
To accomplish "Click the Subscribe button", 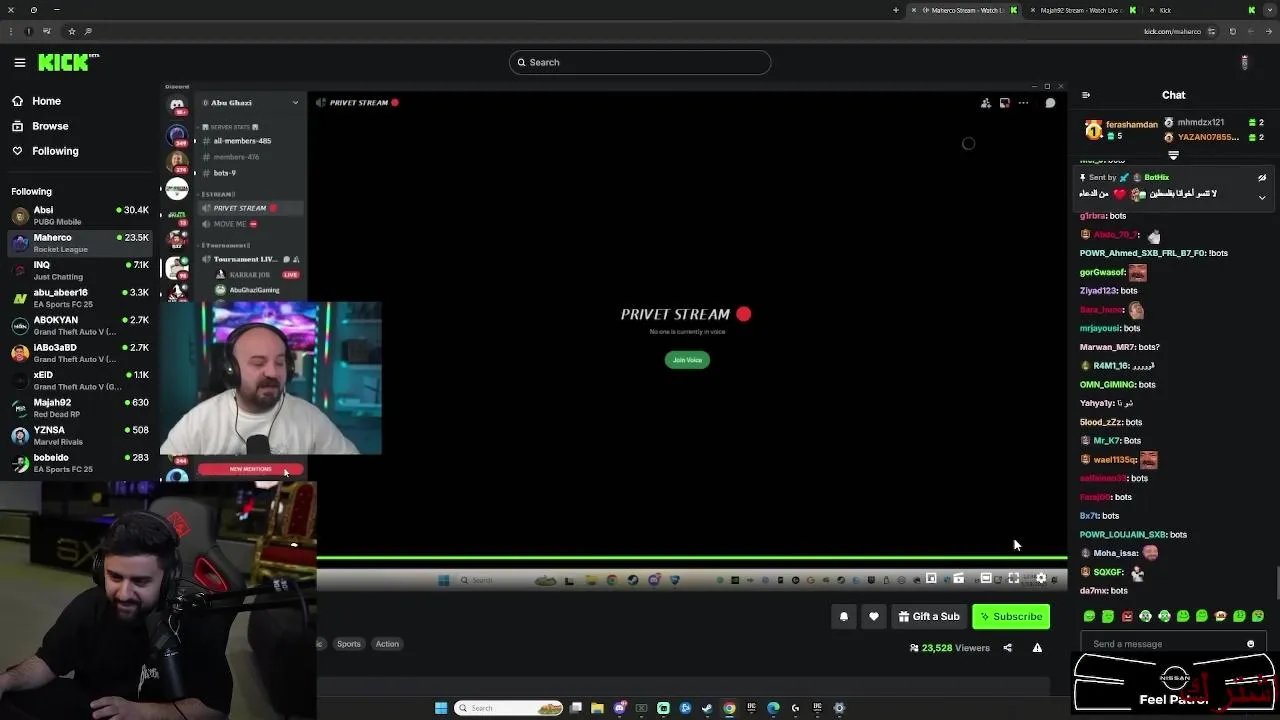I will pos(1011,617).
